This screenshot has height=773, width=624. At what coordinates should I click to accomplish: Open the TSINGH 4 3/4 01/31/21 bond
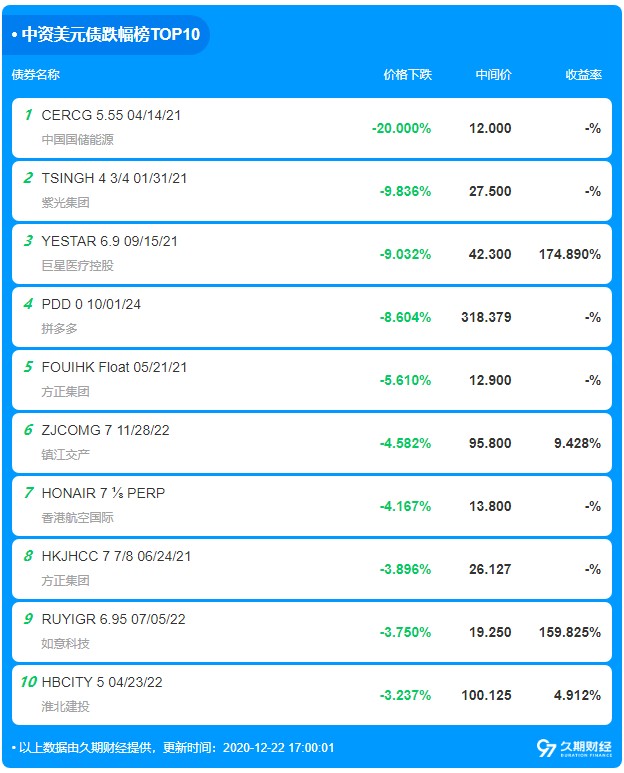click(x=114, y=179)
